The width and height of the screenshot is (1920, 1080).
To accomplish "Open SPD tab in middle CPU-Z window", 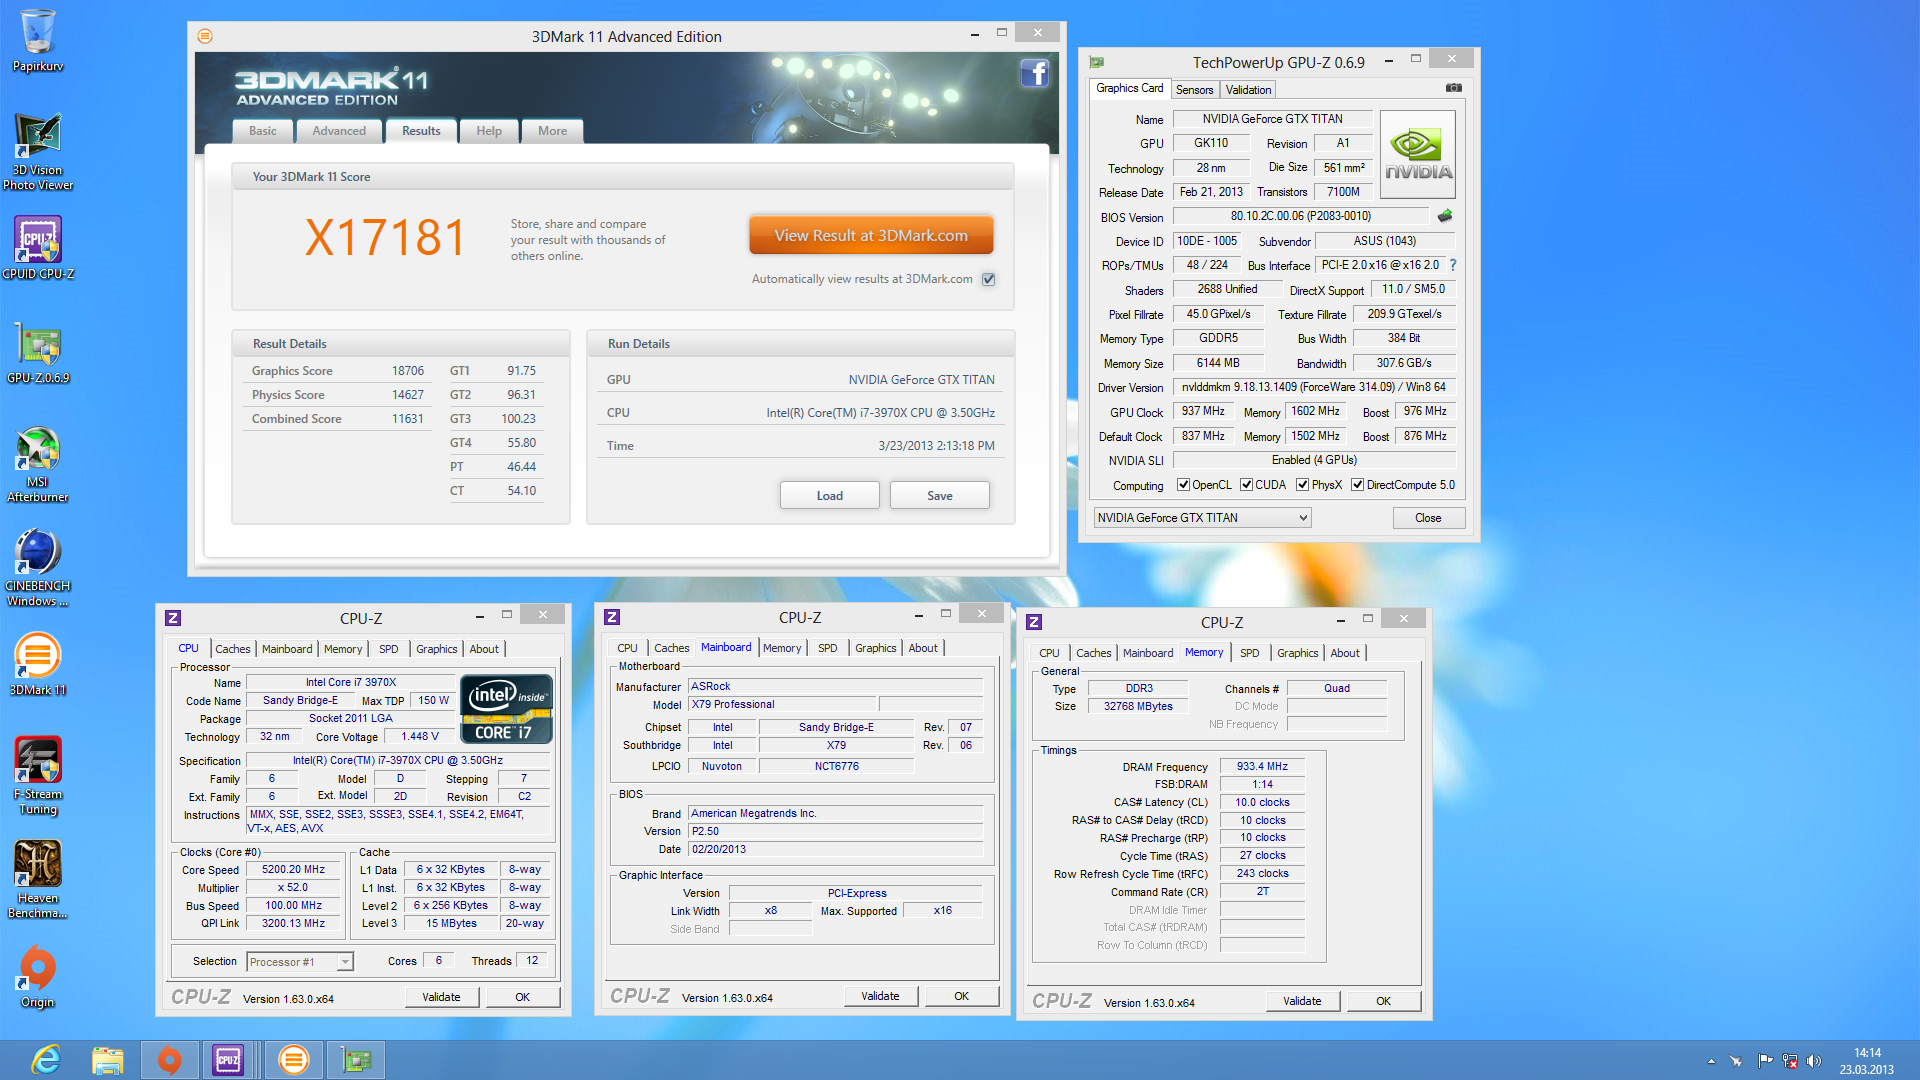I will [x=827, y=648].
